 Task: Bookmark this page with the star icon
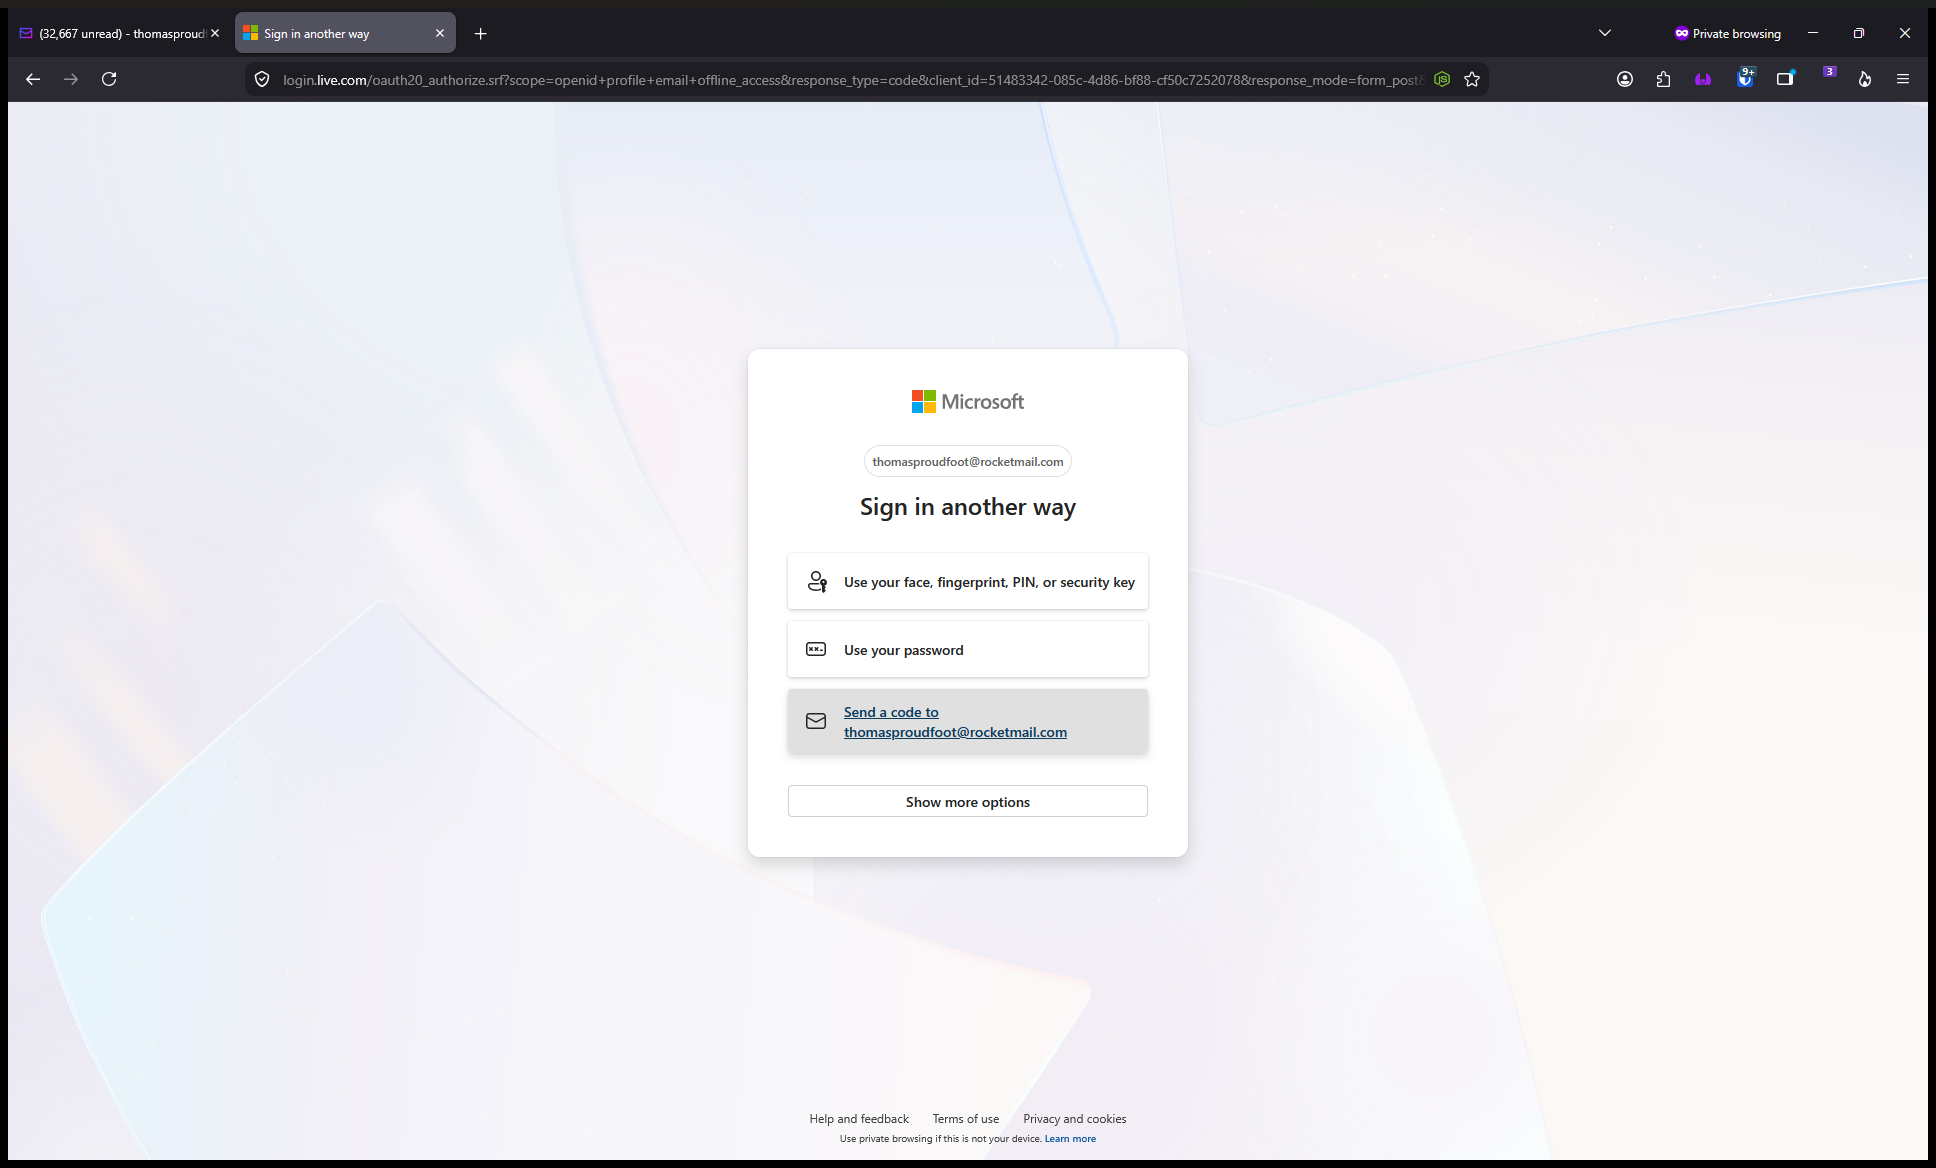click(x=1472, y=79)
